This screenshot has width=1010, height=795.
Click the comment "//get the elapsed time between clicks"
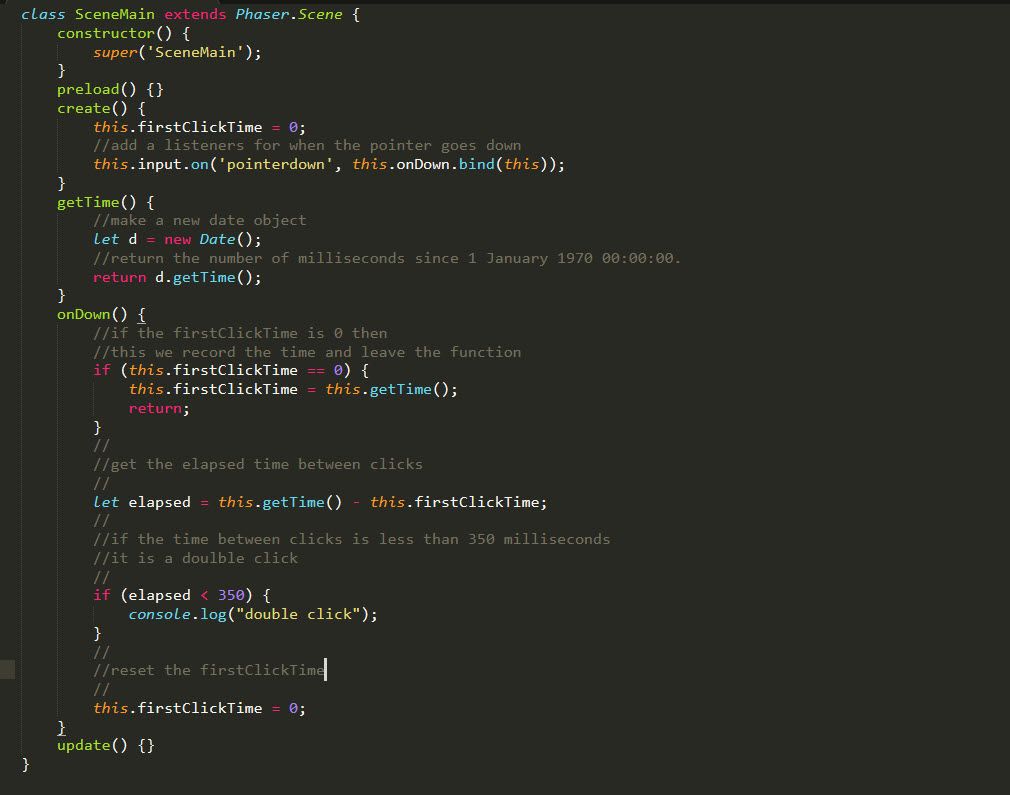(258, 465)
